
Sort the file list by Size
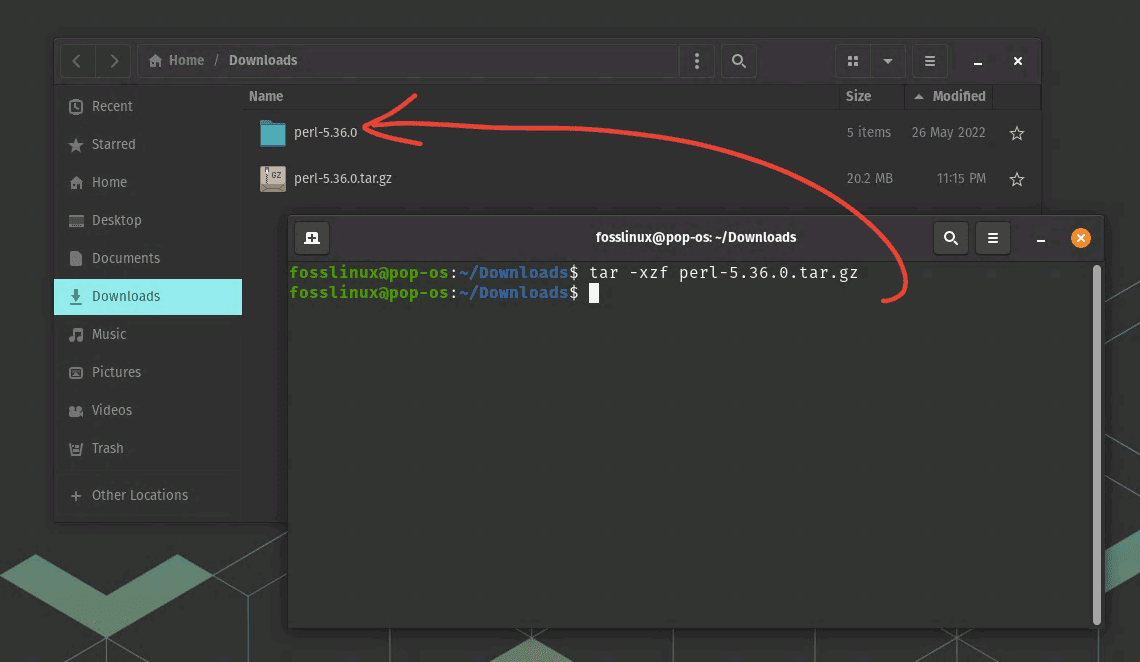coord(858,97)
